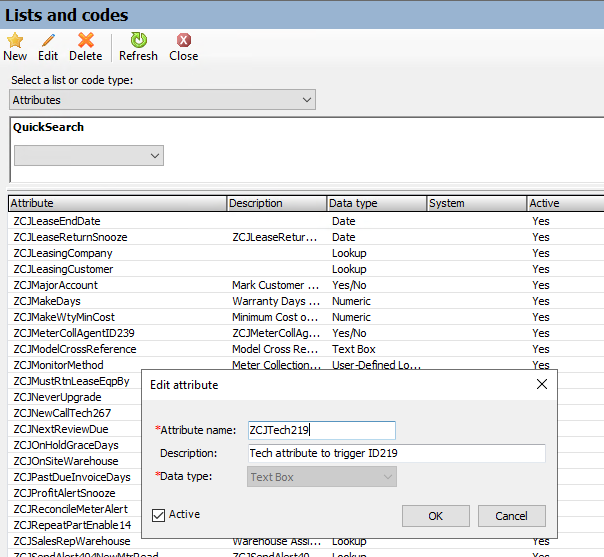Viewport: 604px width, 557px height.
Task: Select the ZCJMakeWtyMinCost row
Action: (306, 317)
